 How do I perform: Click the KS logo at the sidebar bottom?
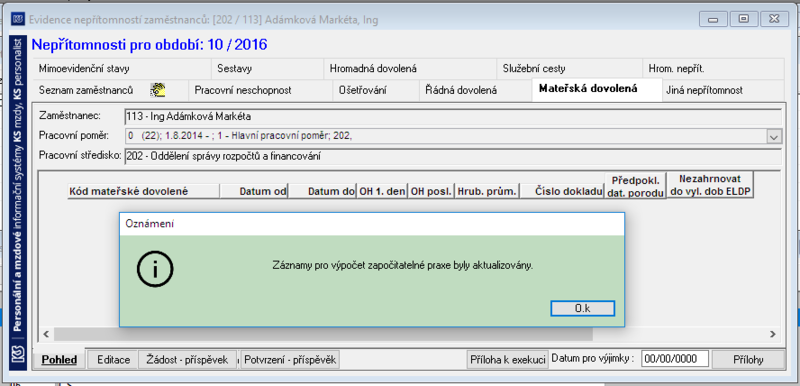18,354
